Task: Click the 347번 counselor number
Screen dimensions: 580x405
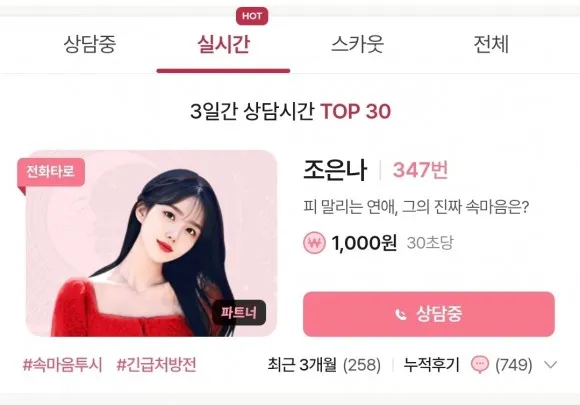Action: pos(420,170)
